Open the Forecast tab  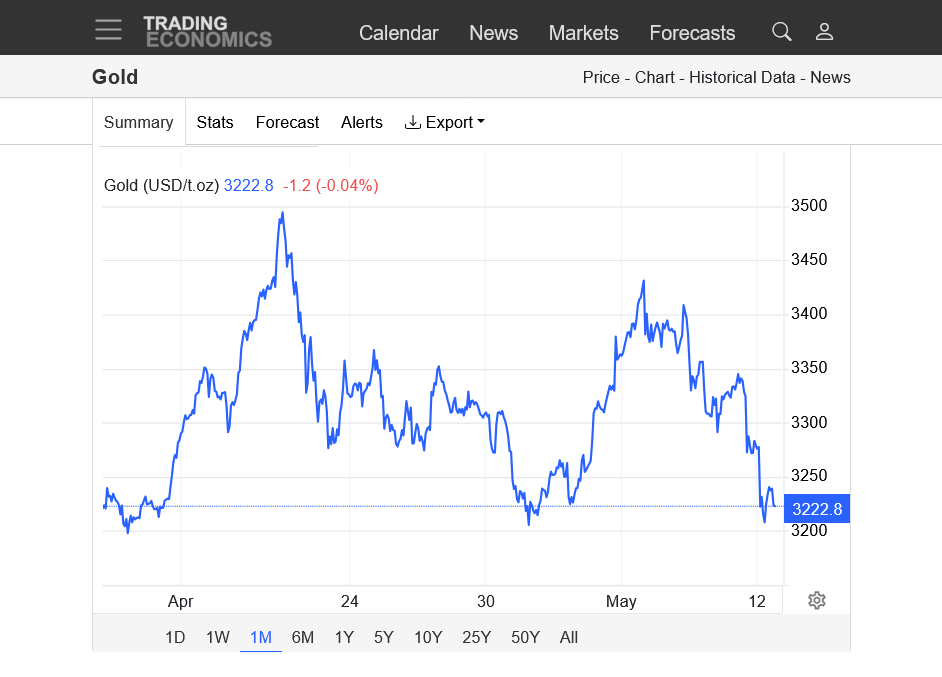[287, 123]
